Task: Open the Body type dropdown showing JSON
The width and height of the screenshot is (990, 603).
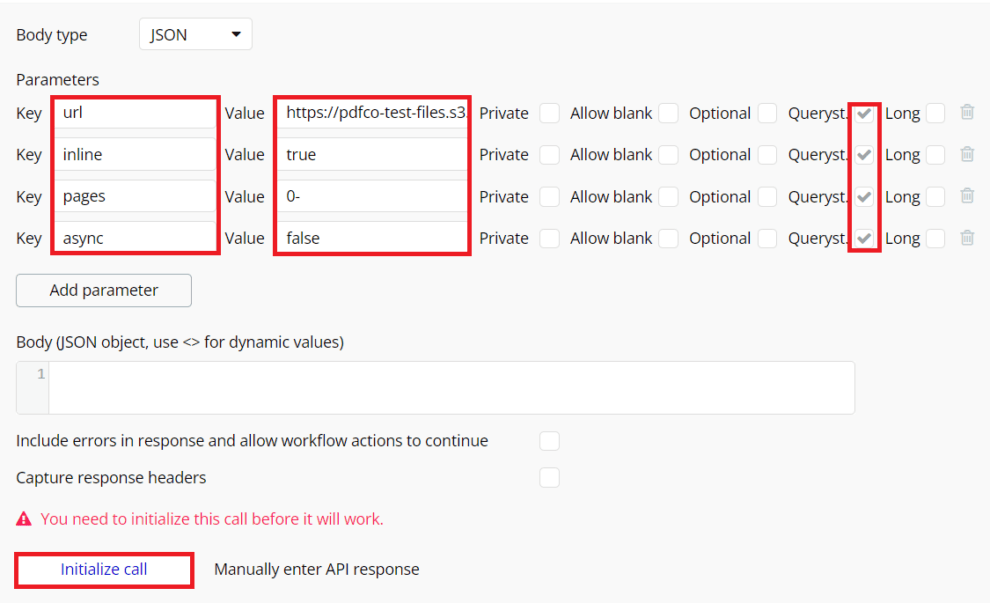Action: pos(195,33)
